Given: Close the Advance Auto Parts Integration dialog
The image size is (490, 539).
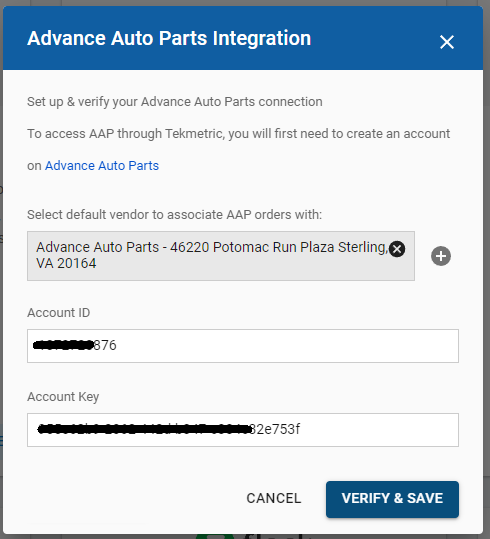Looking at the screenshot, I should [x=447, y=42].
